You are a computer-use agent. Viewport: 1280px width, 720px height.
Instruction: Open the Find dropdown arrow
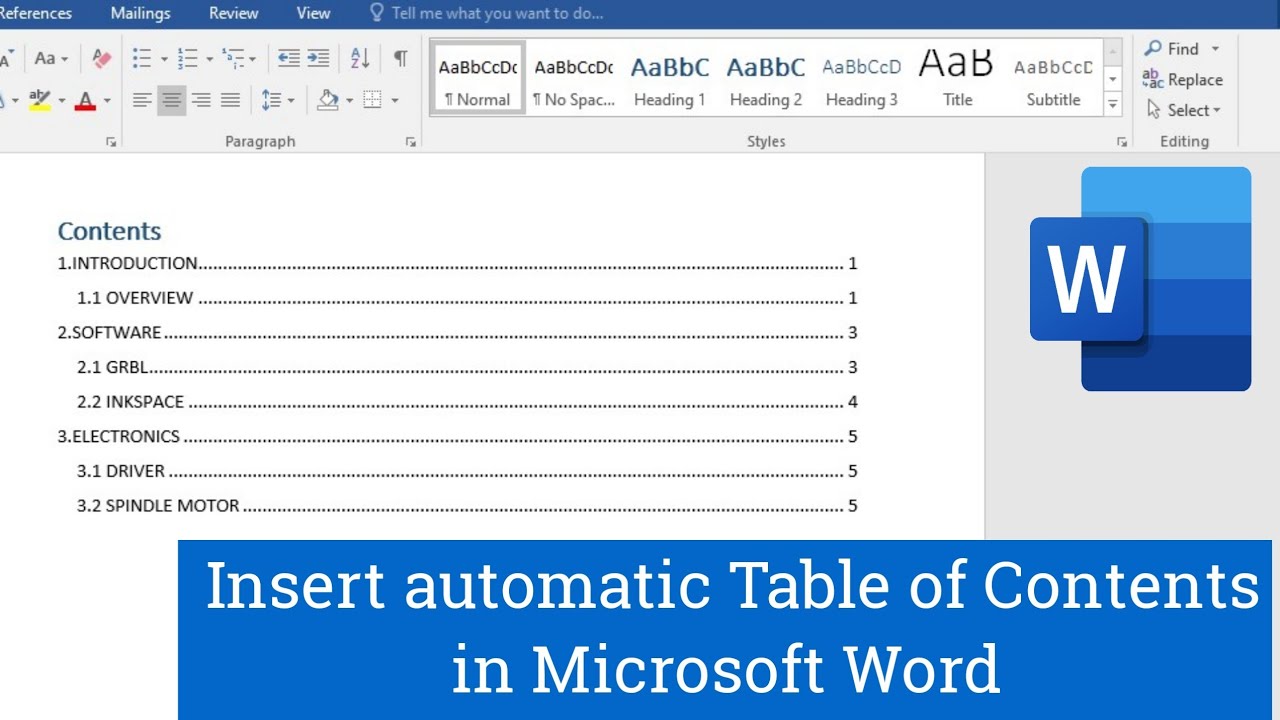1215,49
